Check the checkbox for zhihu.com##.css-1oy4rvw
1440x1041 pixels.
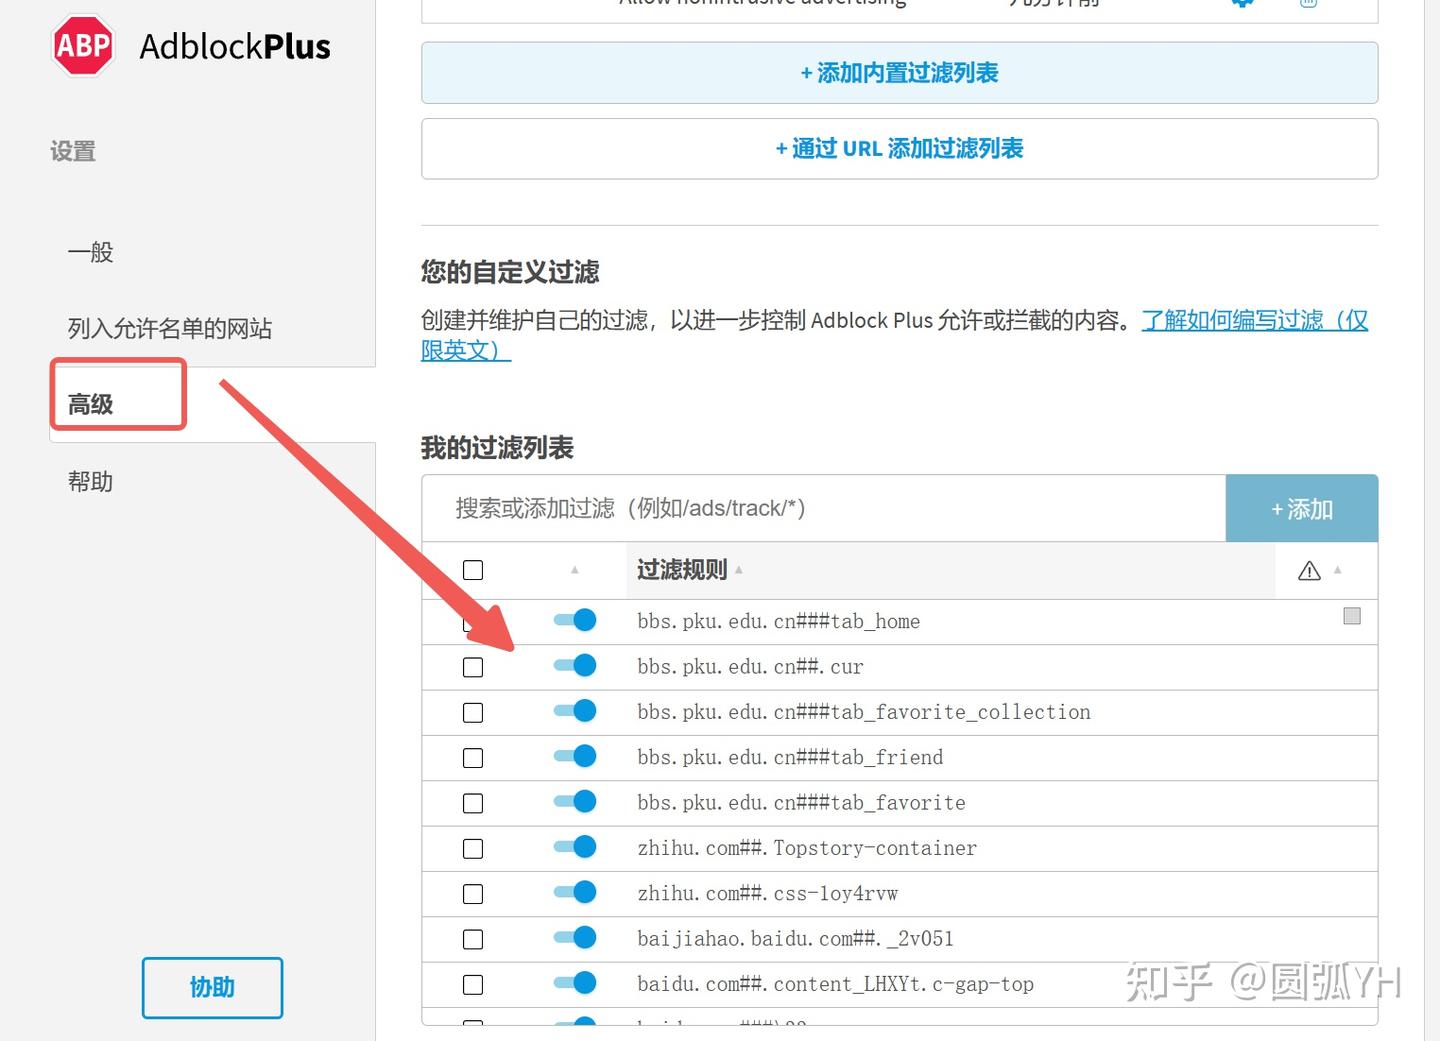[472, 893]
